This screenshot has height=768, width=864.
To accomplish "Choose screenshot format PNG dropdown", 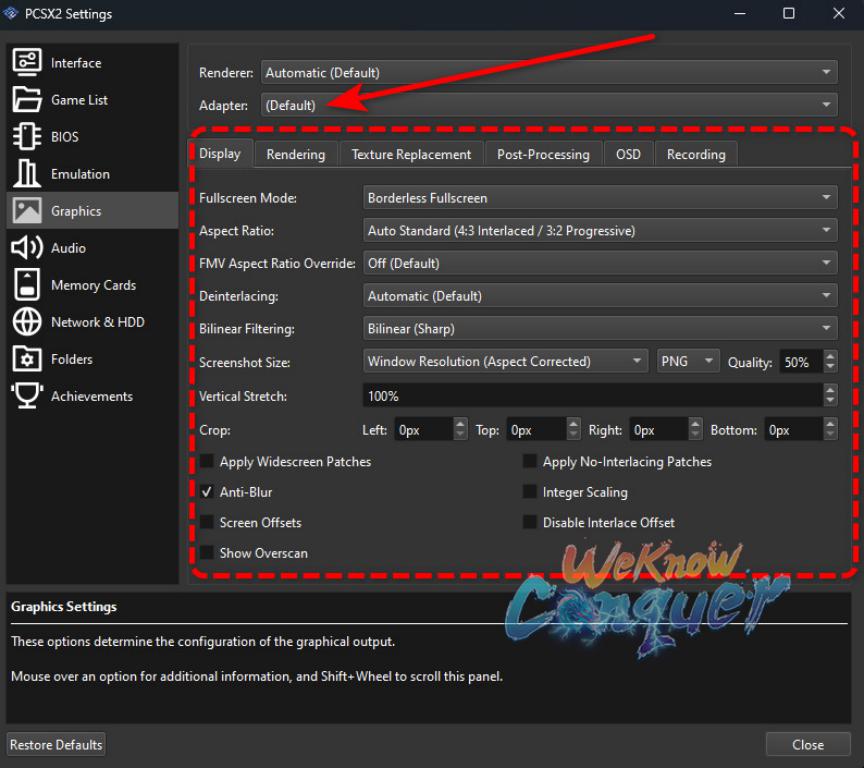I will point(688,361).
